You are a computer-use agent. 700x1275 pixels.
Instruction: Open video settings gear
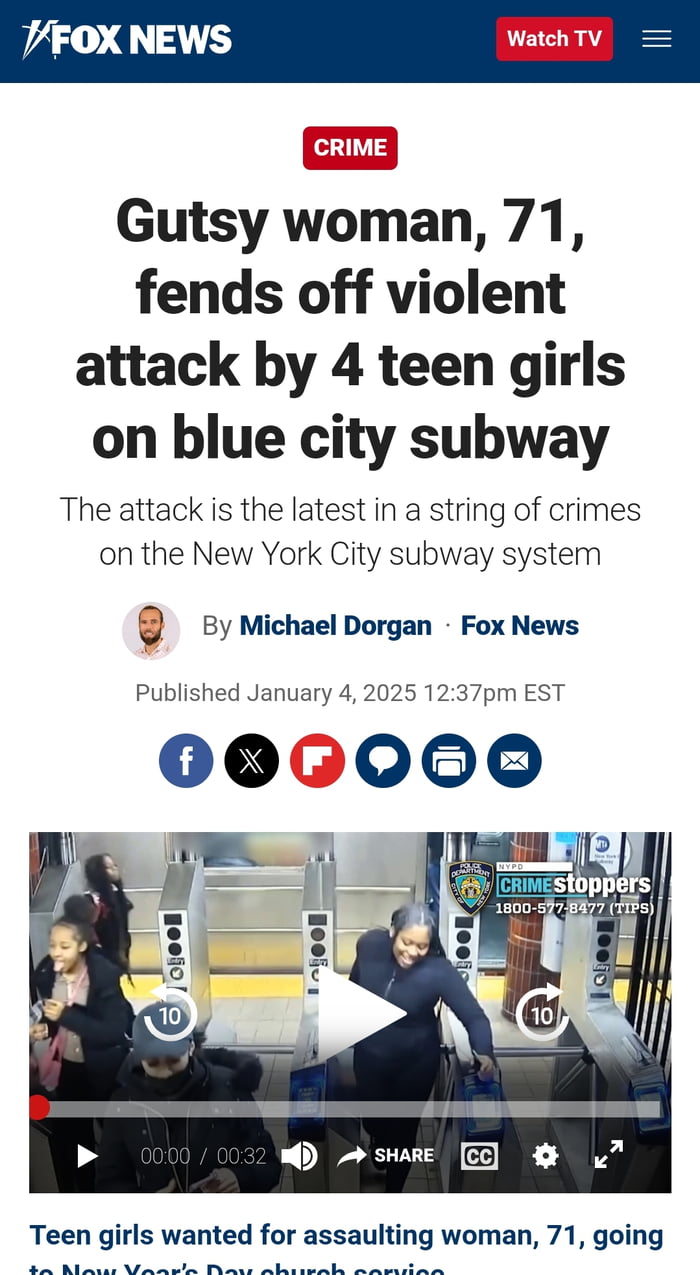pyautogui.click(x=545, y=1156)
